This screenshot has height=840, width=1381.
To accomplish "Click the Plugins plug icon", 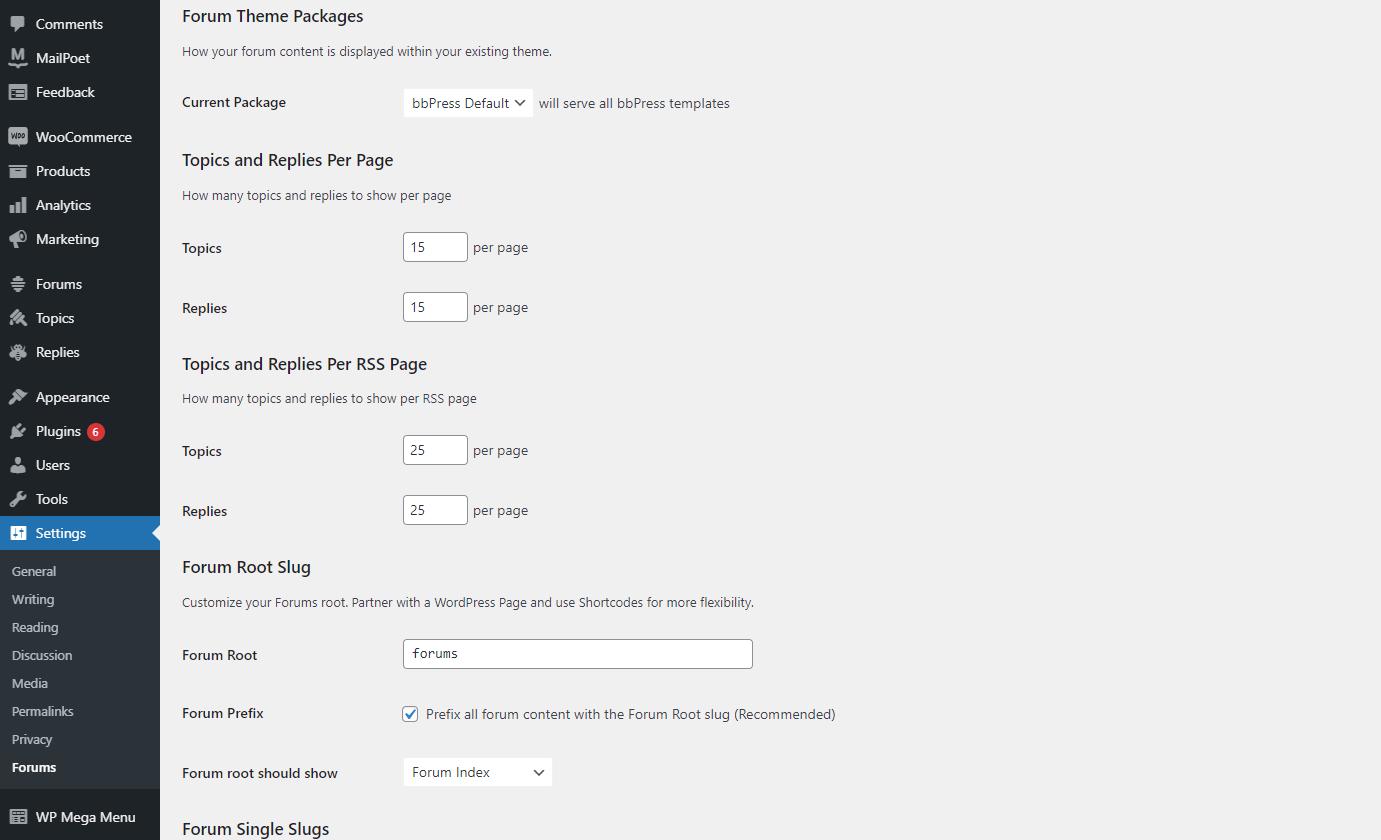I will pyautogui.click(x=17, y=431).
